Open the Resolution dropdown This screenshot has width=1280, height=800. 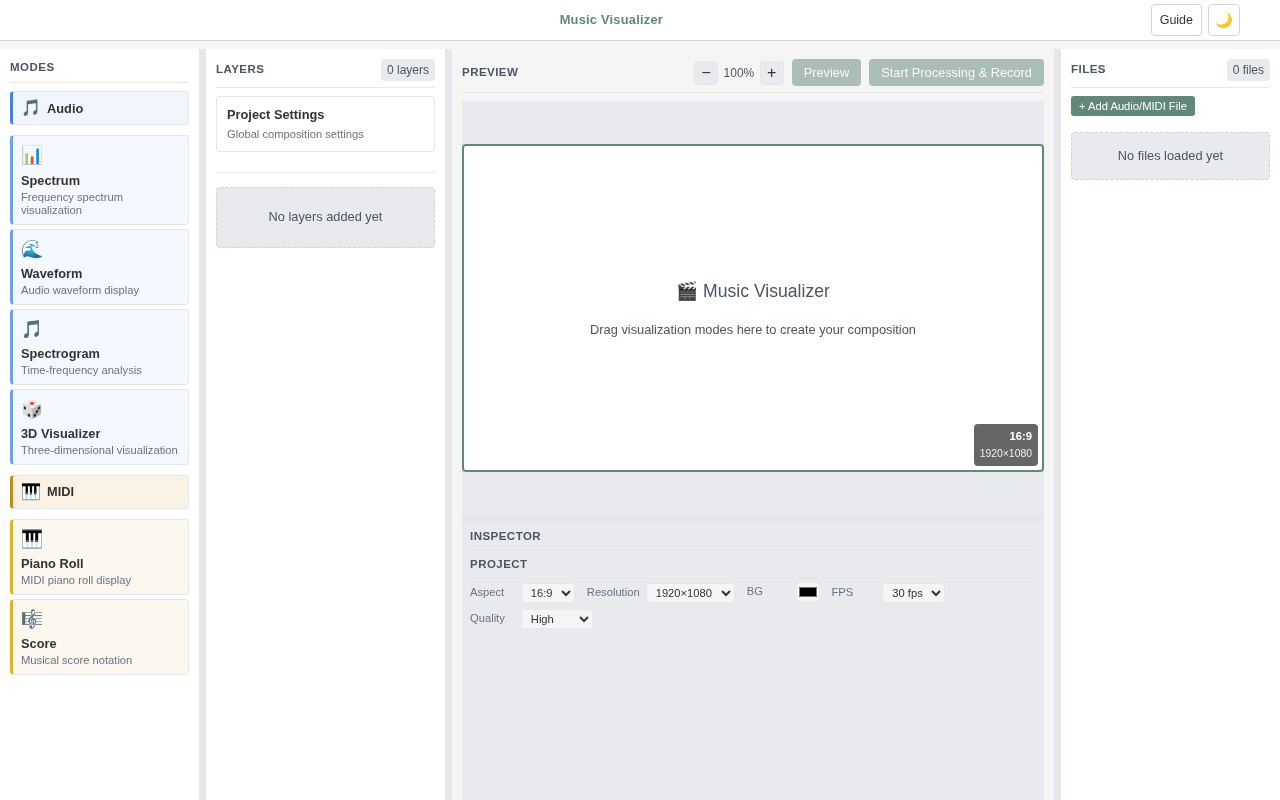(x=690, y=593)
